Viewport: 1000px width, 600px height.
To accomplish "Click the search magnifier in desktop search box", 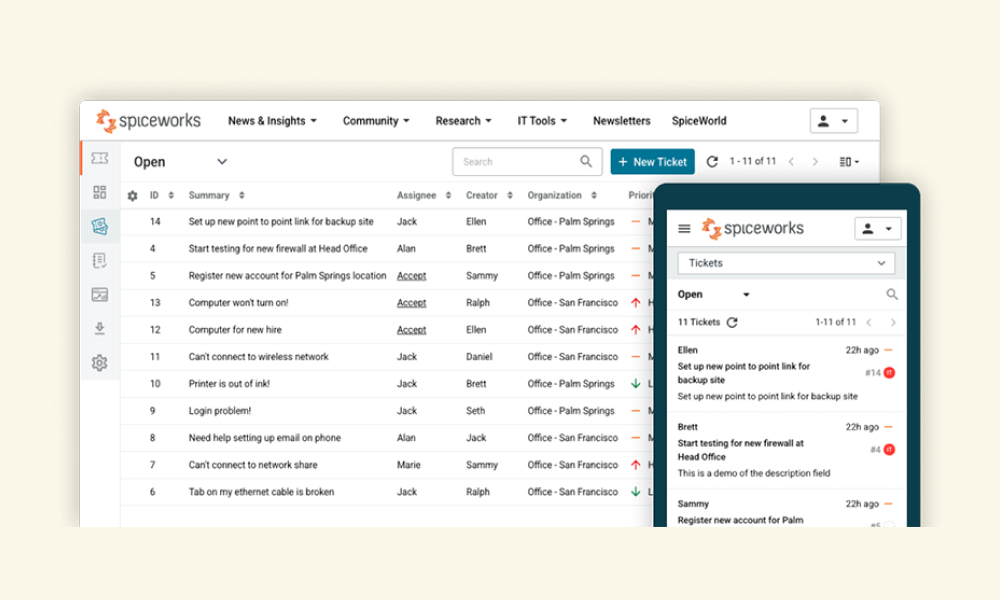I will coord(586,161).
